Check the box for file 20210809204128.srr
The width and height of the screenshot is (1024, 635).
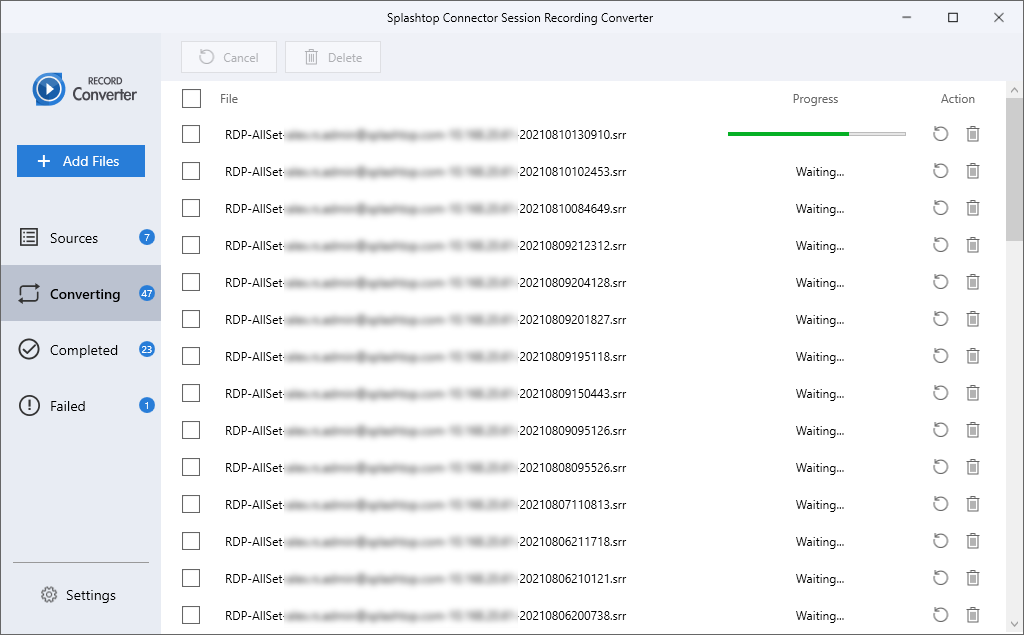191,282
